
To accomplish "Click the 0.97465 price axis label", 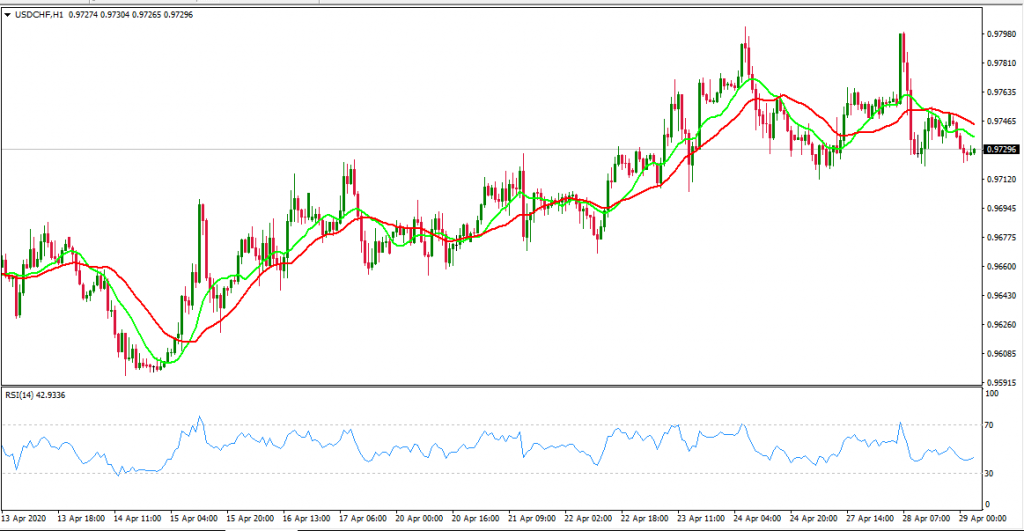I will (x=1002, y=121).
